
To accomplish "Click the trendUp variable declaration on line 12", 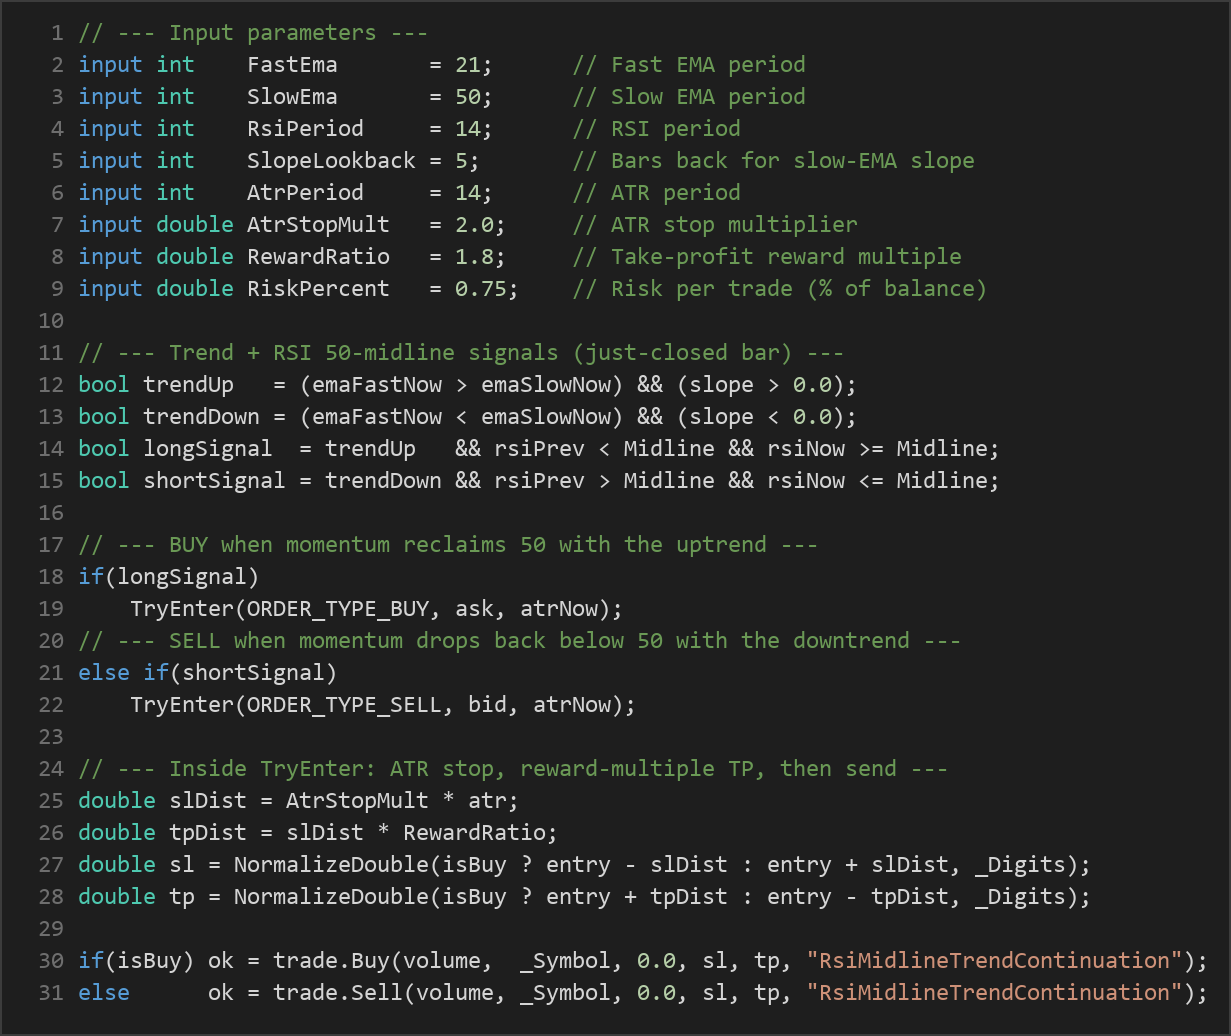I will [188, 385].
